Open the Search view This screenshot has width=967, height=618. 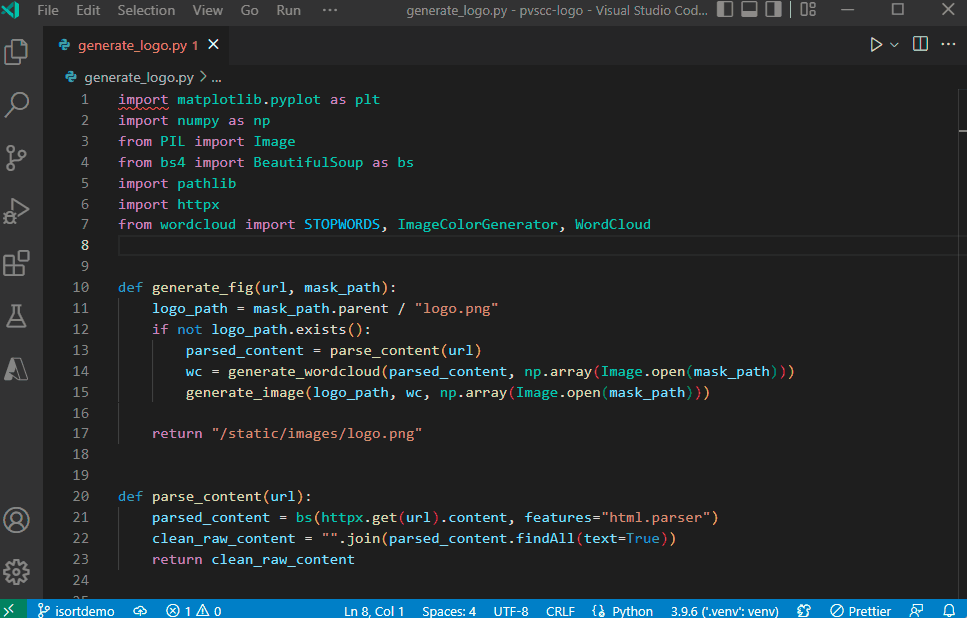pyautogui.click(x=16, y=104)
